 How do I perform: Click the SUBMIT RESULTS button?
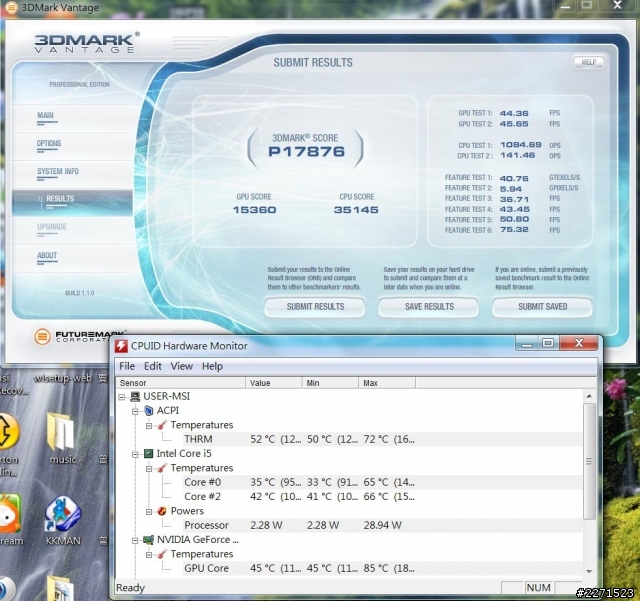coord(315,307)
